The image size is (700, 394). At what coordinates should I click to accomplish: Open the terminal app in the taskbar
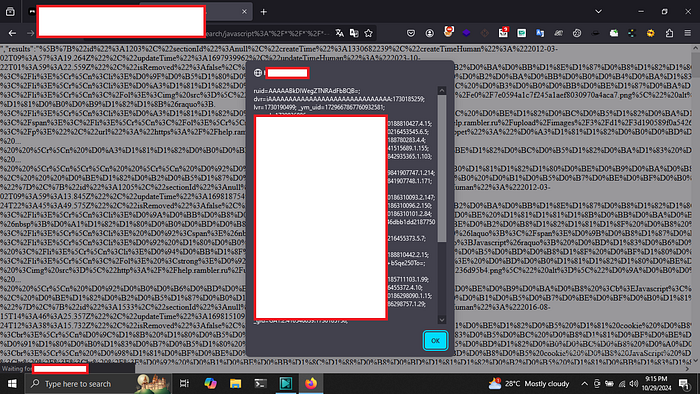click(260, 384)
